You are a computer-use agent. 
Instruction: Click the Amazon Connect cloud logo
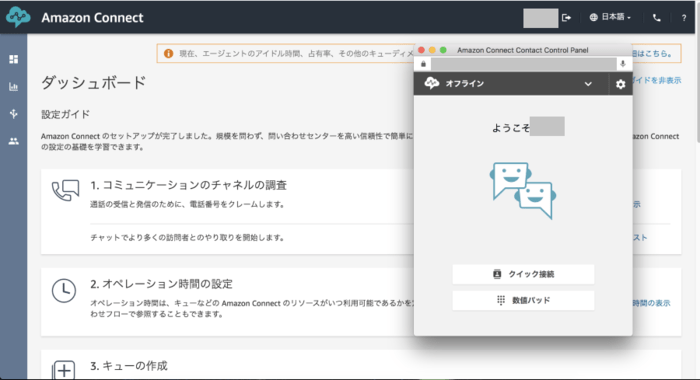click(x=18, y=17)
